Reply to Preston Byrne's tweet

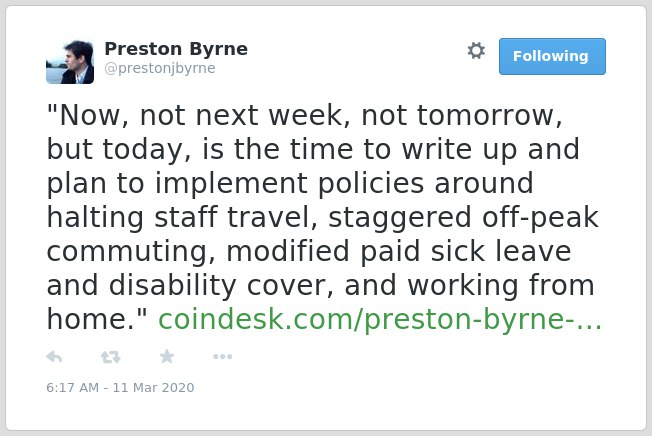54,357
